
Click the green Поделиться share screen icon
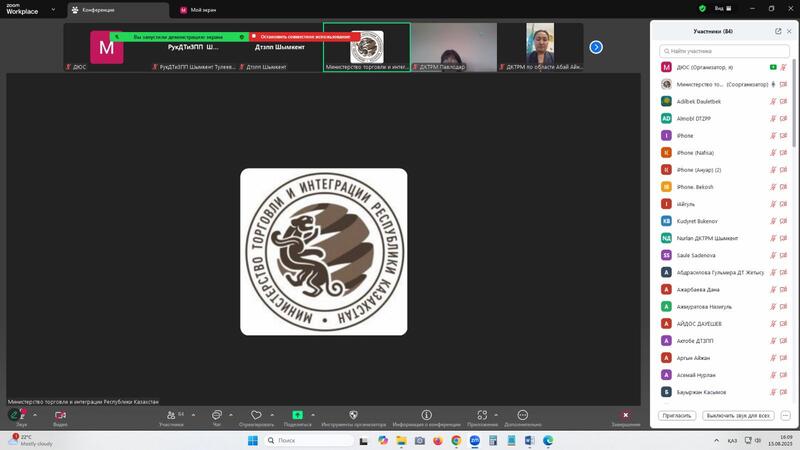click(297, 414)
